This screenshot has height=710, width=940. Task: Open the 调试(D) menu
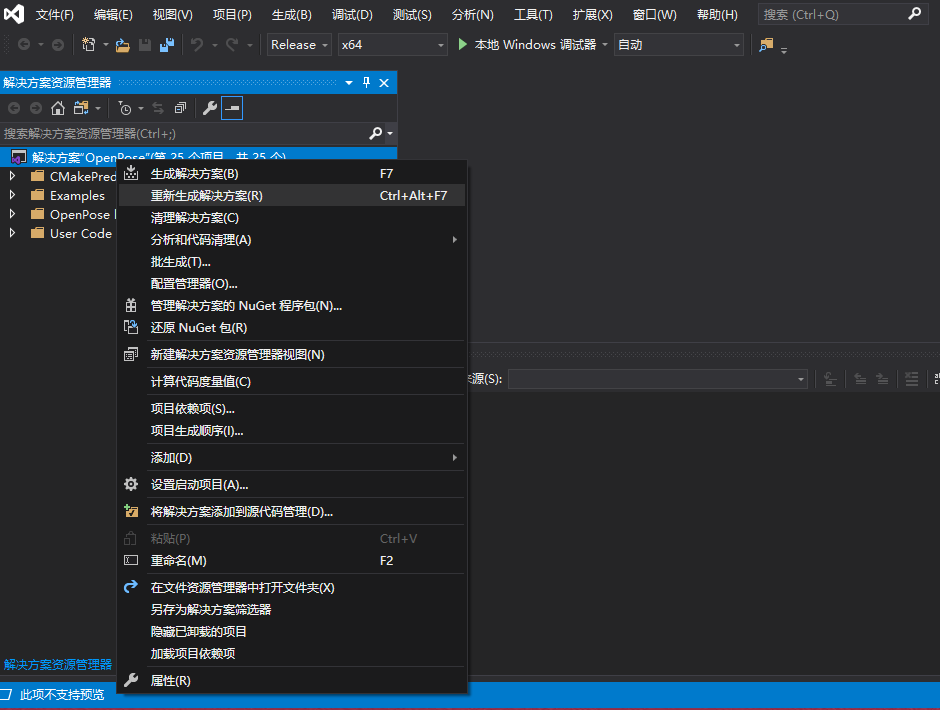(x=352, y=14)
